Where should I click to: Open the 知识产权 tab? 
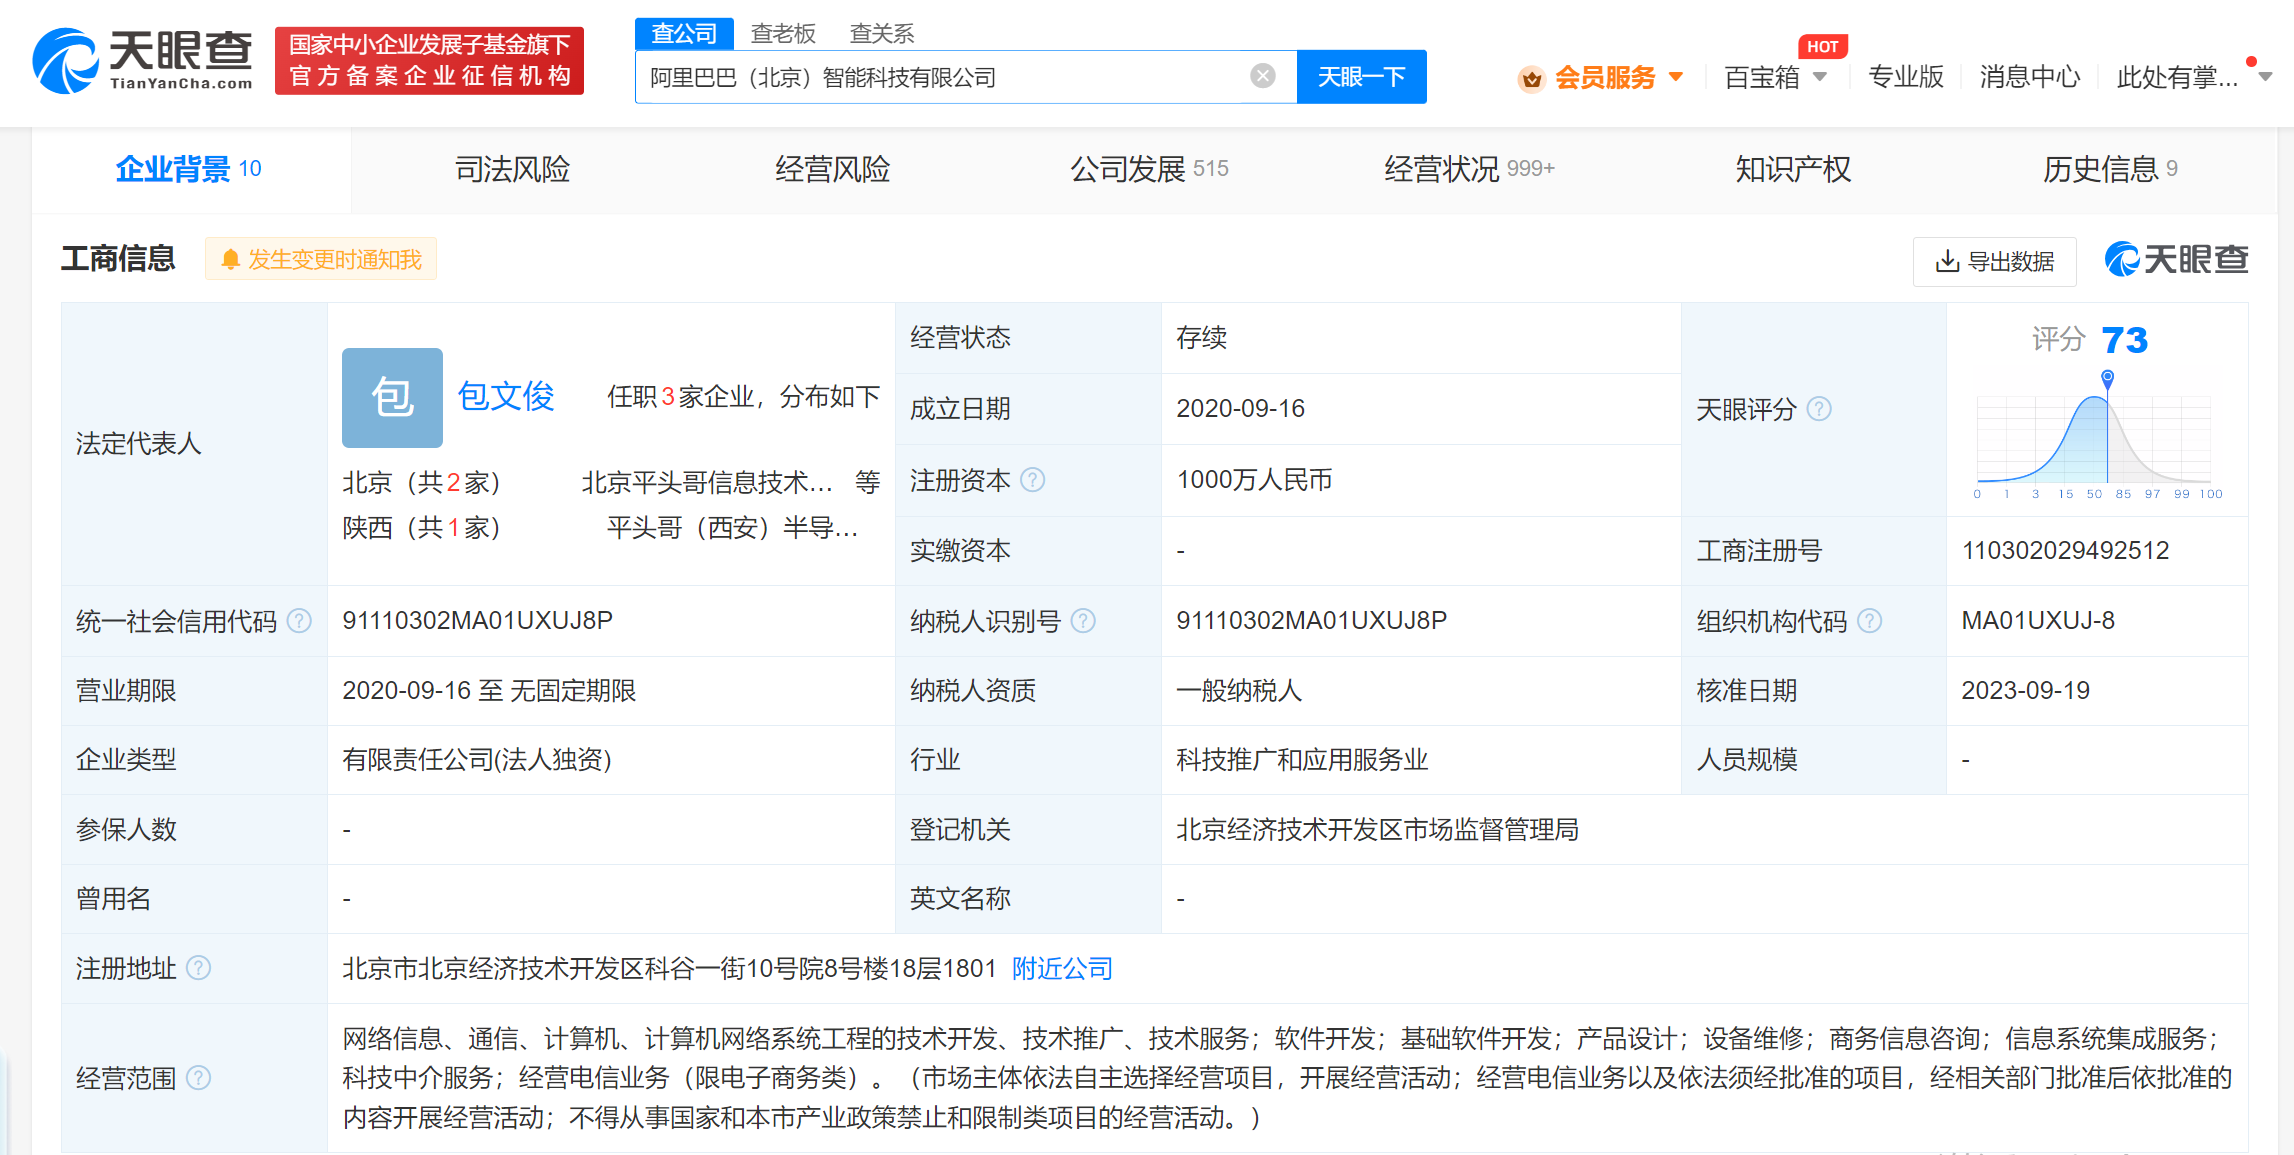(1792, 169)
